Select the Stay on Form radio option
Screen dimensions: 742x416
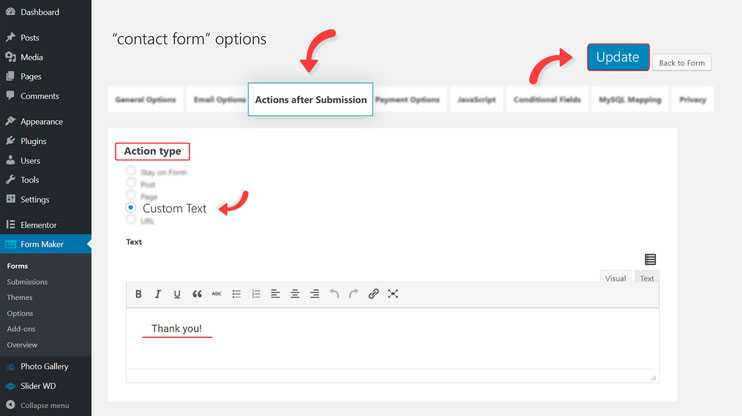pos(131,171)
